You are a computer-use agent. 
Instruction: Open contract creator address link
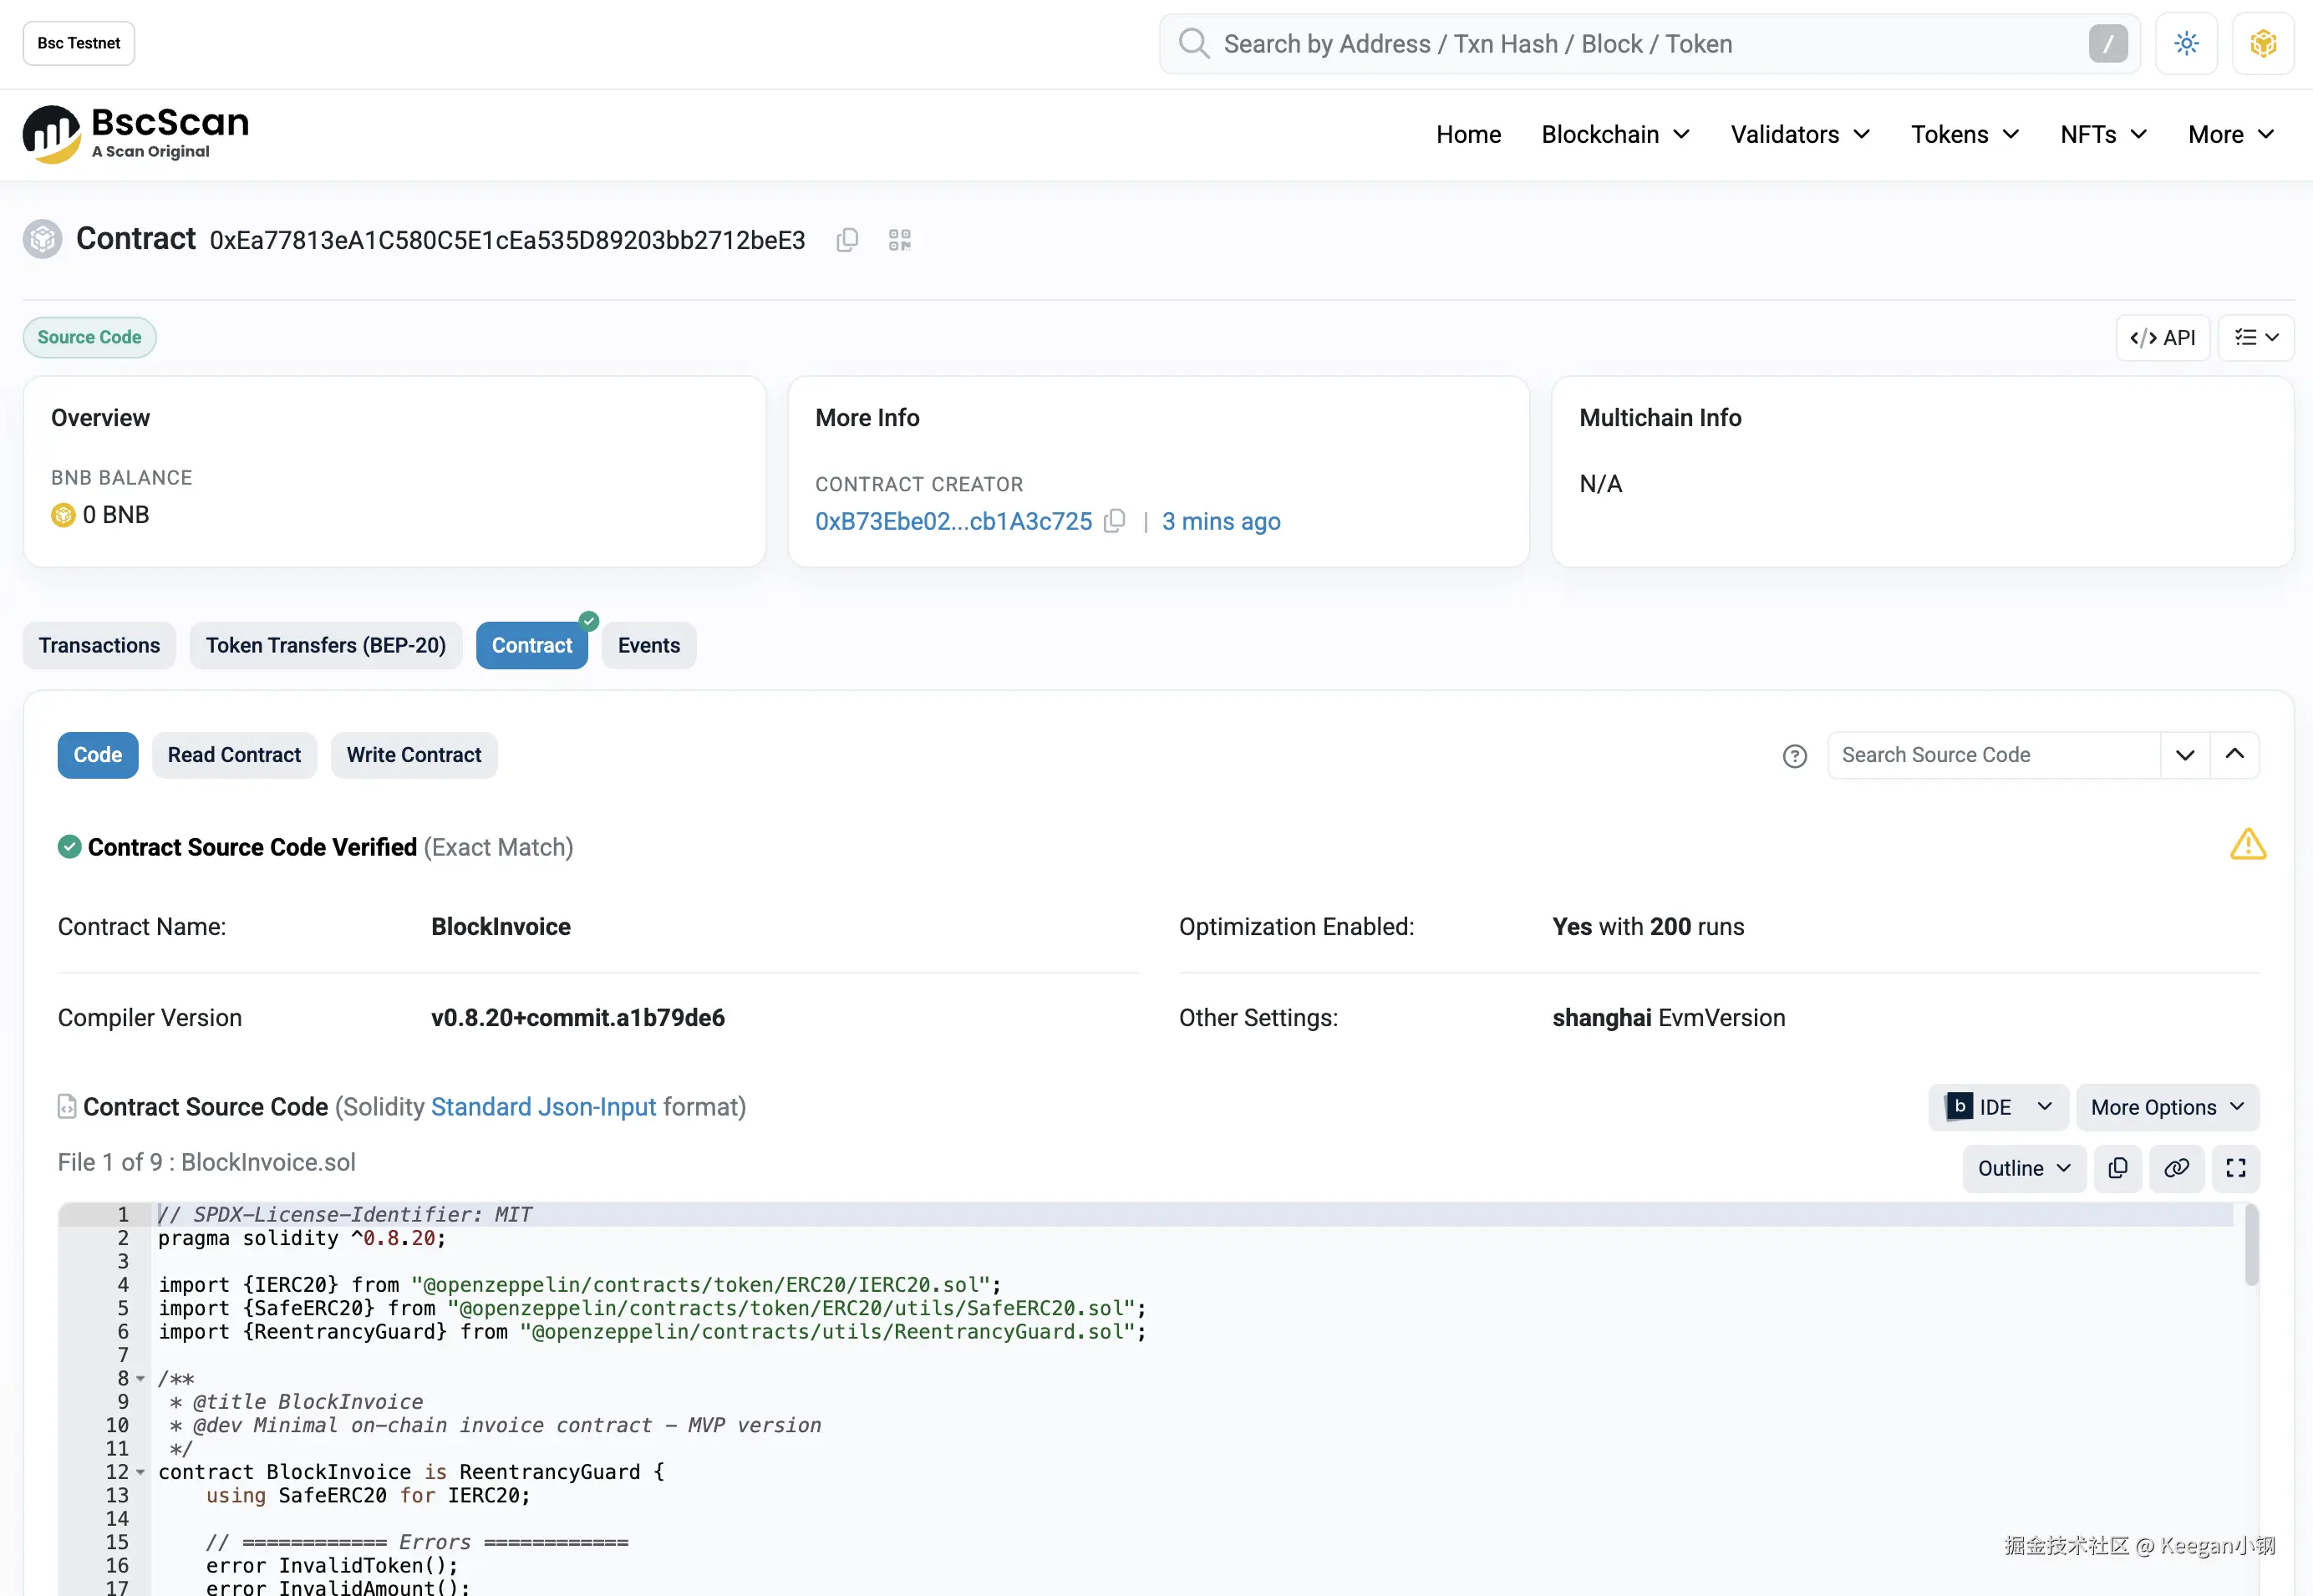(x=953, y=521)
